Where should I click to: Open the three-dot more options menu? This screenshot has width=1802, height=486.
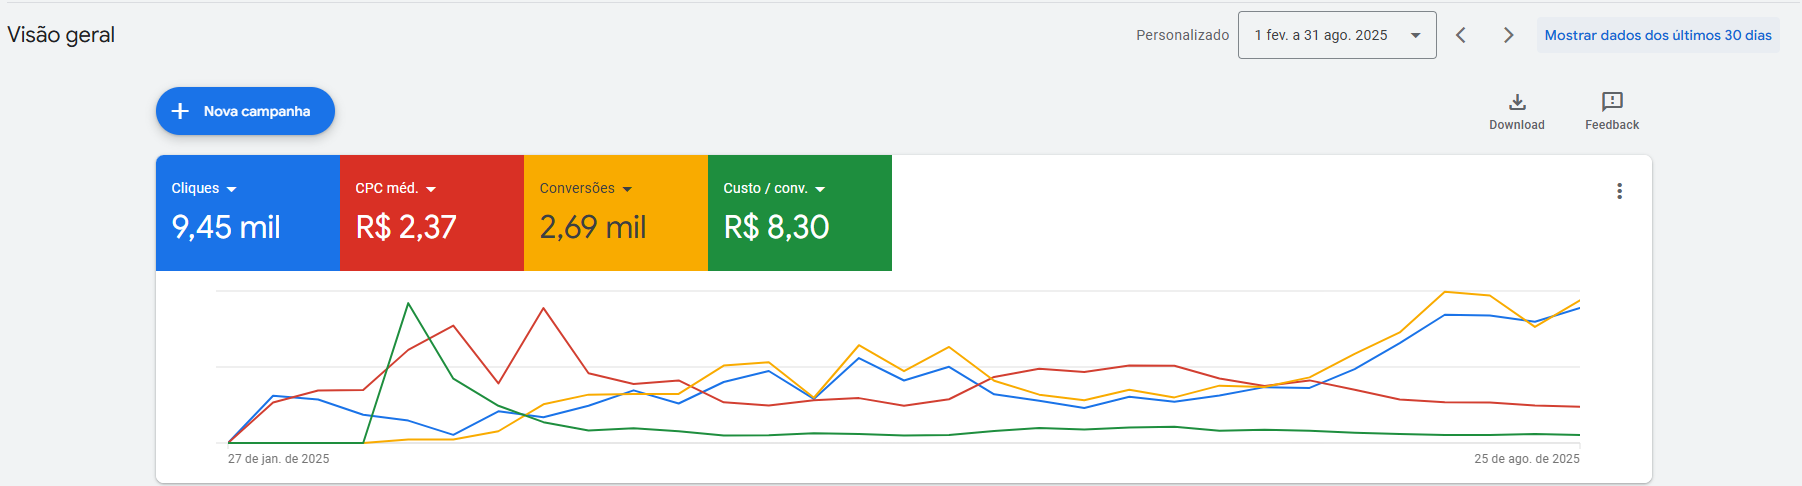[1619, 191]
